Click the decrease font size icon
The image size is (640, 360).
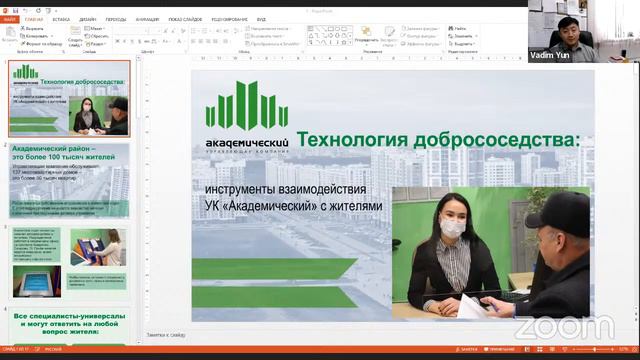tap(173, 31)
